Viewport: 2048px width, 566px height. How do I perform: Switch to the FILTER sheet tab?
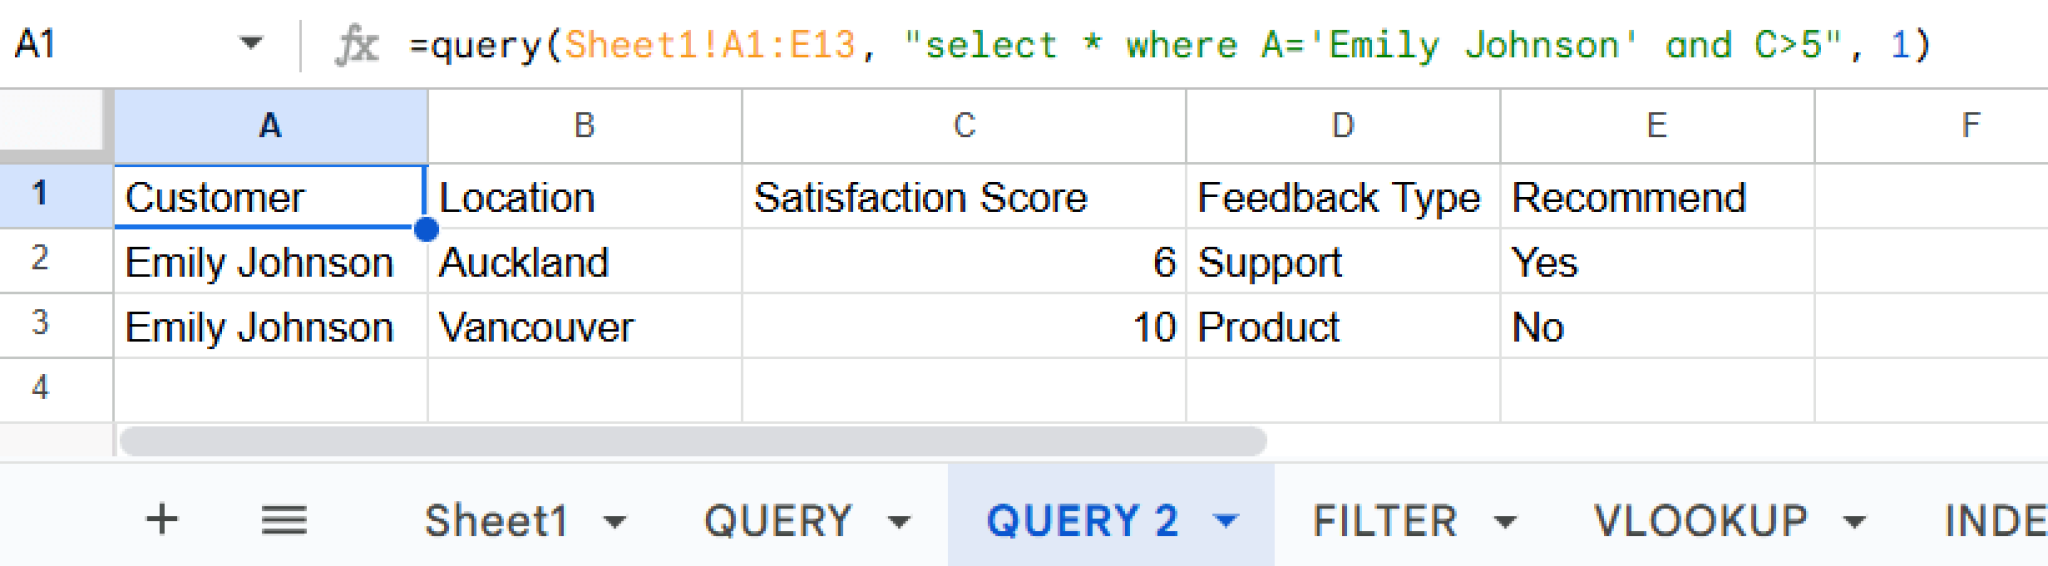pos(1385,521)
